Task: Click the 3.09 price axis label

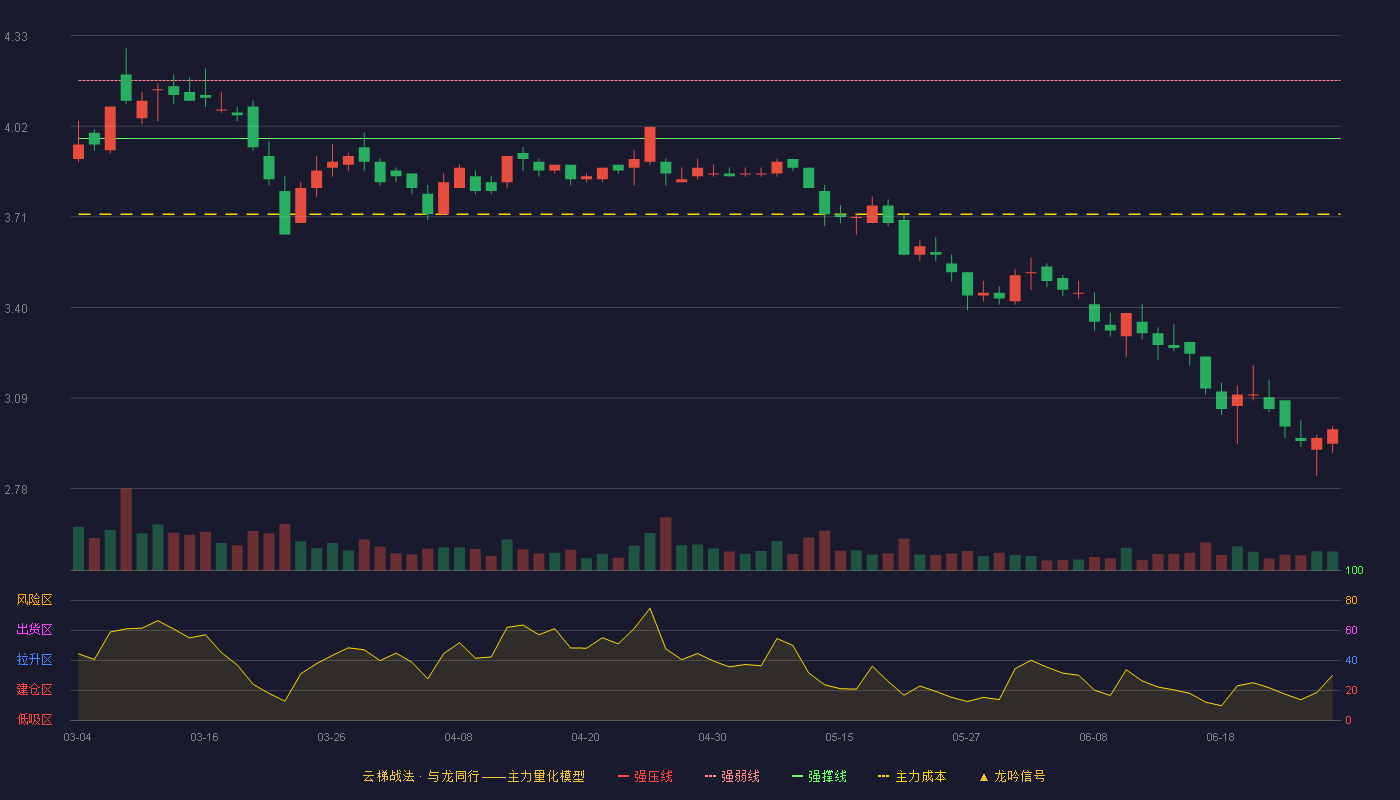Action: (x=16, y=399)
